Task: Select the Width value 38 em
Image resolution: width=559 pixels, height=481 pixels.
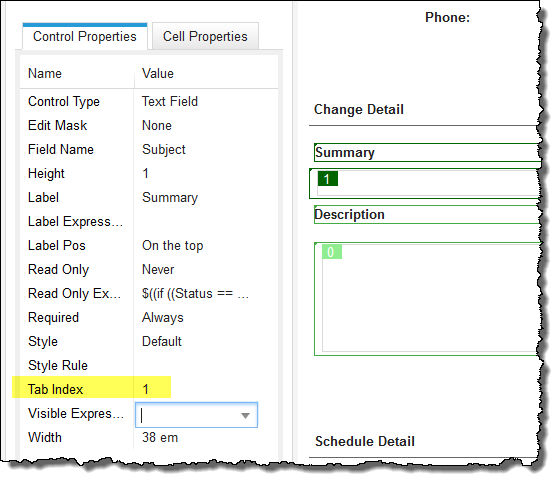Action: 160,437
